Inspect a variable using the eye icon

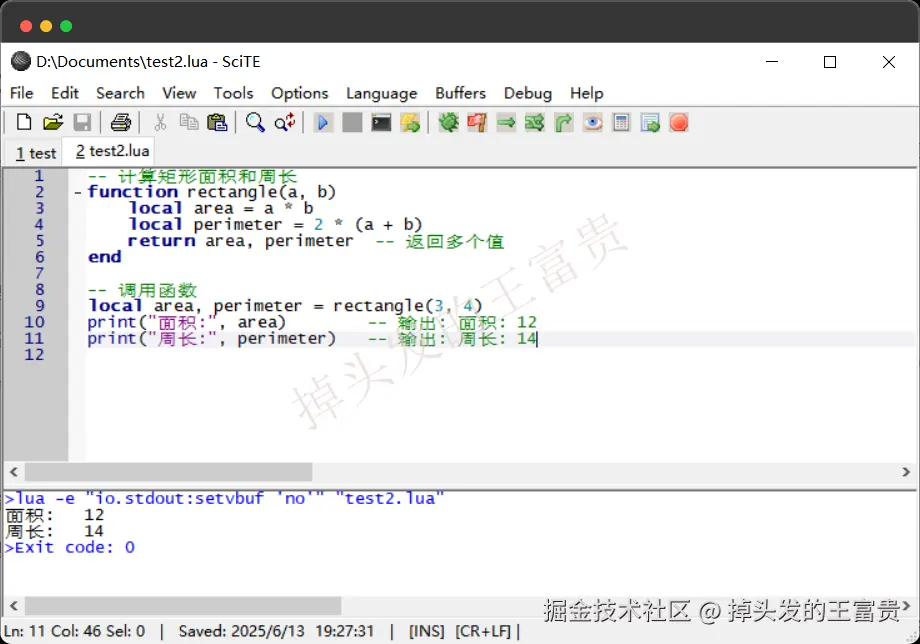click(x=592, y=122)
